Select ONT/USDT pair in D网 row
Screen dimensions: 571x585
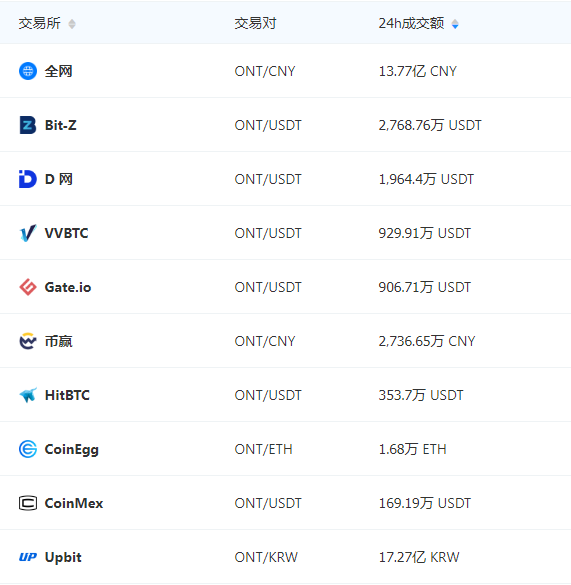coord(268,179)
